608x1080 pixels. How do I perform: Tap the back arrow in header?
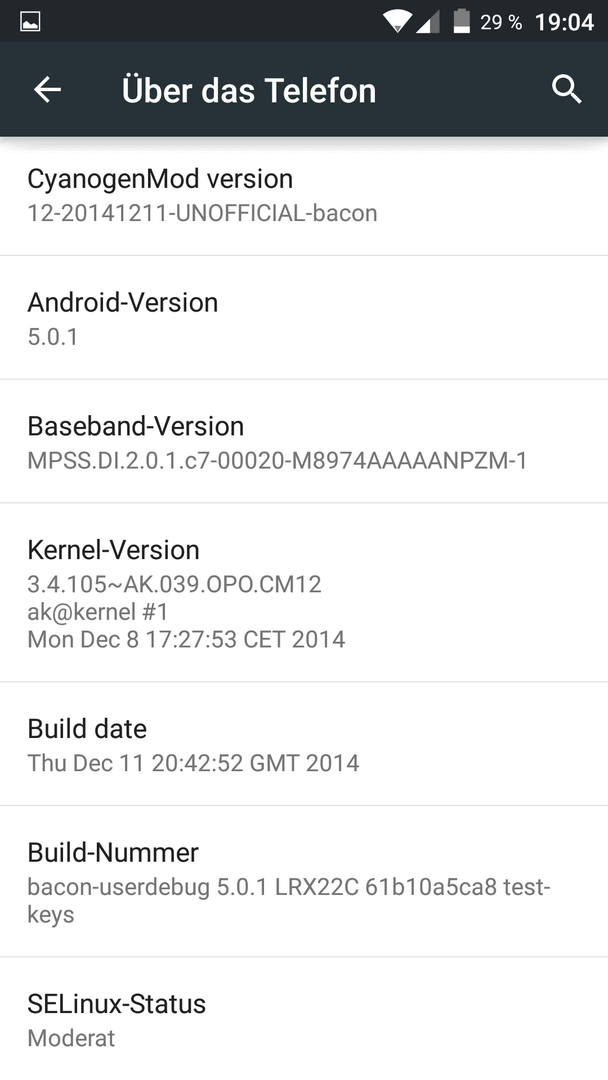(x=48, y=90)
